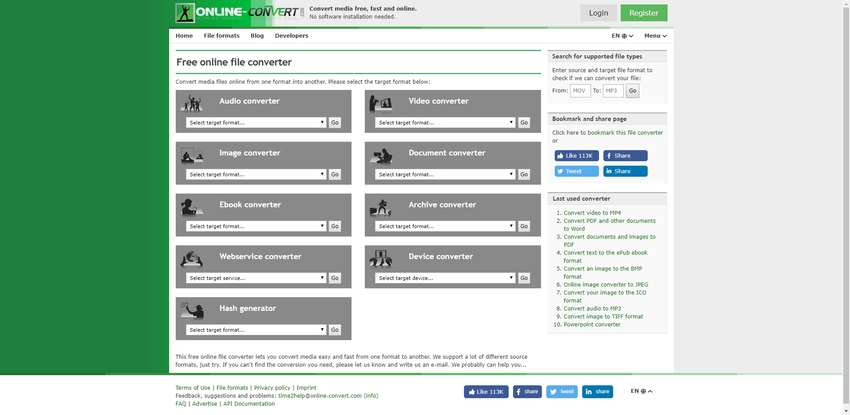This screenshot has width=850, height=415.
Task: Click the Device converter icon
Action: [382, 258]
